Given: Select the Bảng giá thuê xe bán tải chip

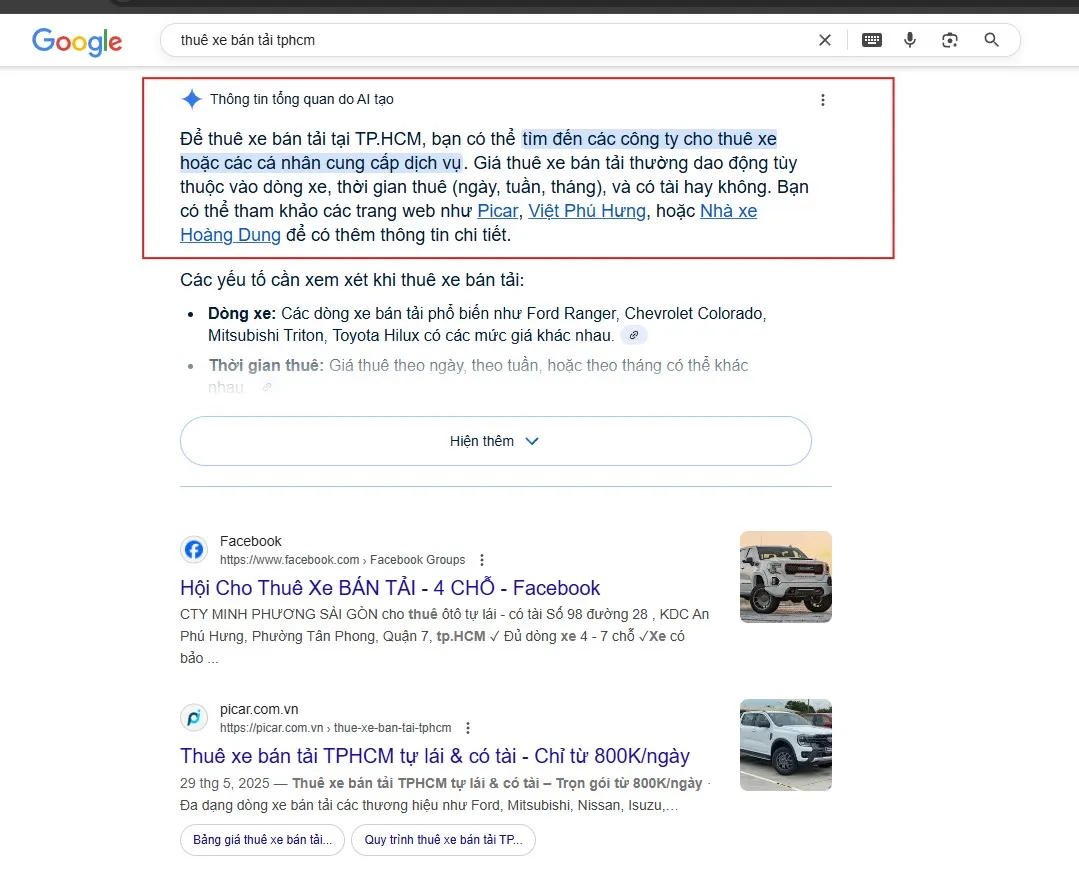Looking at the screenshot, I should pyautogui.click(x=262, y=840).
